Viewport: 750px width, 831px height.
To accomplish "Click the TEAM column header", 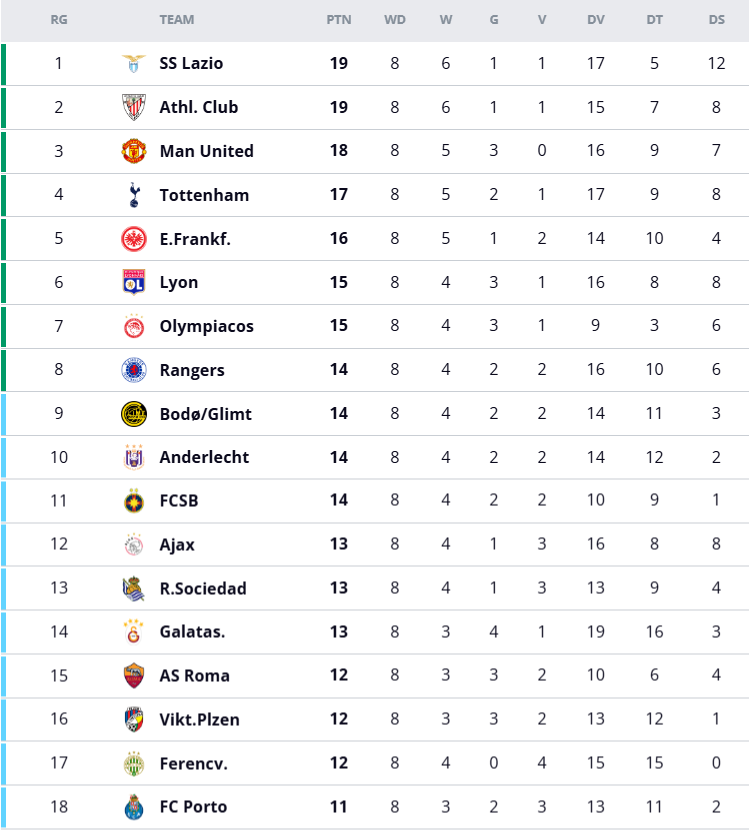I will click(176, 19).
